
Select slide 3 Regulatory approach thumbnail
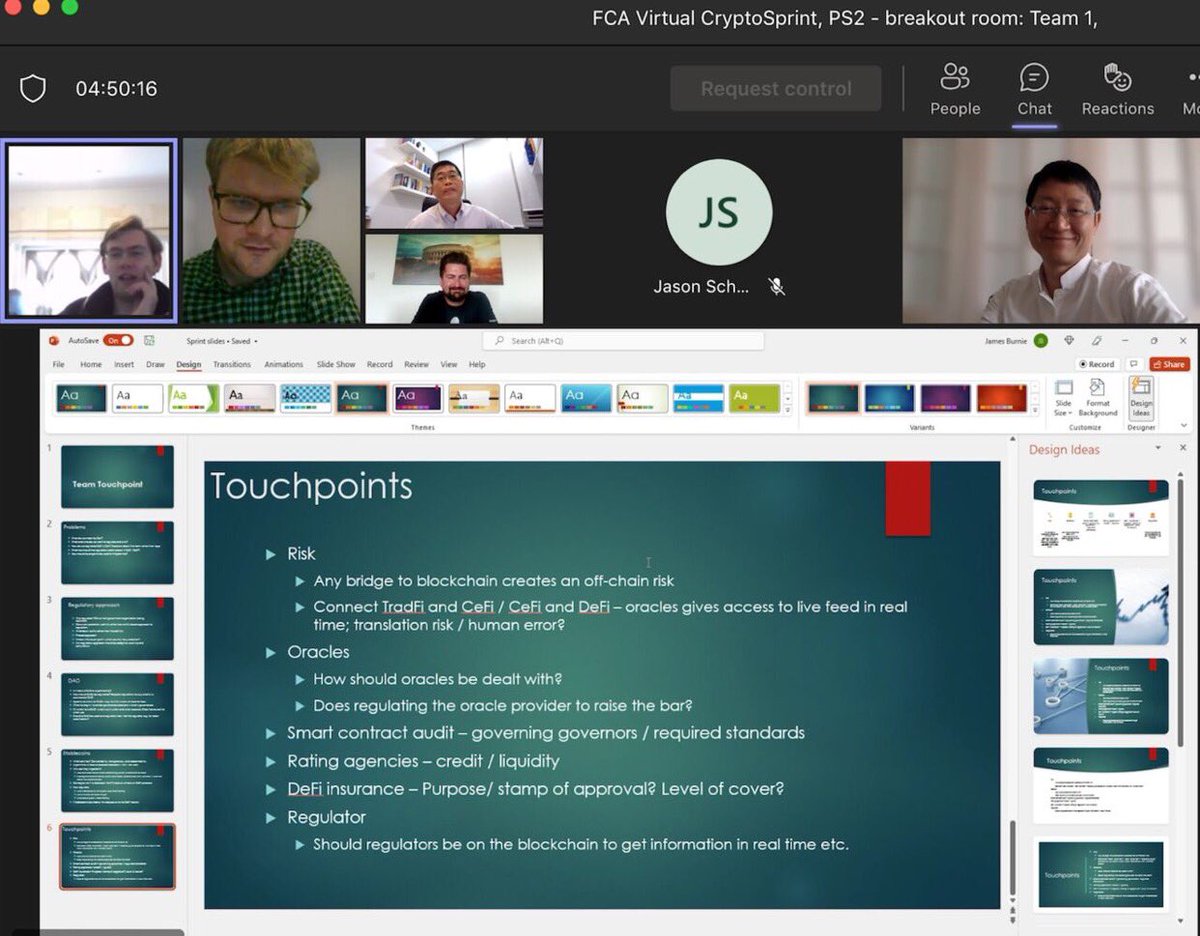117,629
